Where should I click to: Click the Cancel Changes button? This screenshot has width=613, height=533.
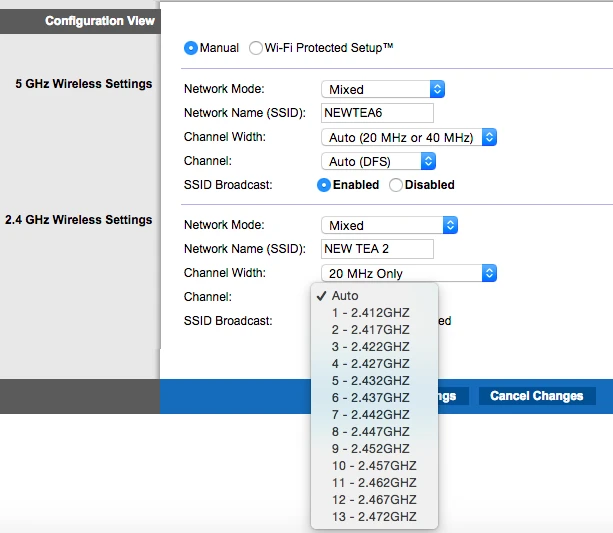click(x=536, y=396)
